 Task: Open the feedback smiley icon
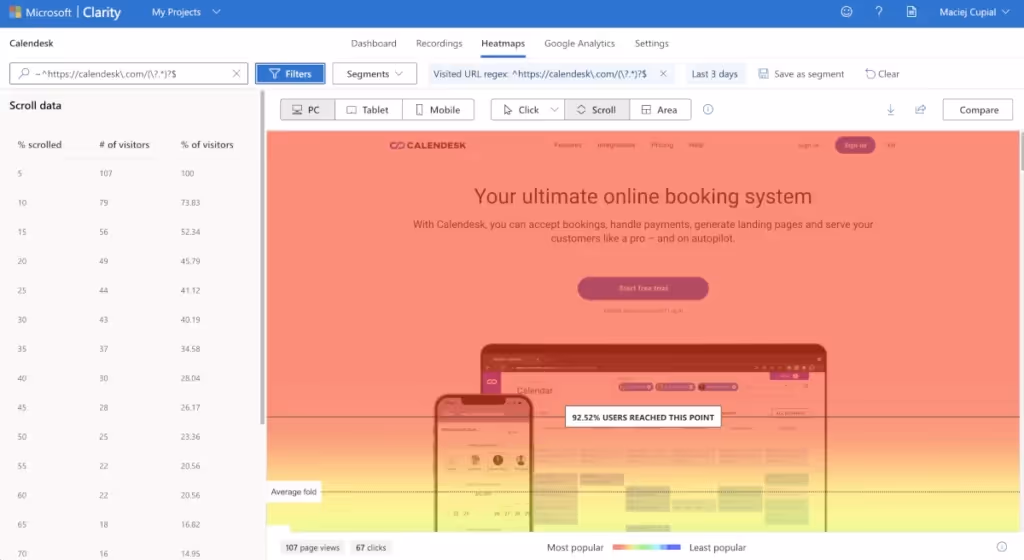point(846,12)
